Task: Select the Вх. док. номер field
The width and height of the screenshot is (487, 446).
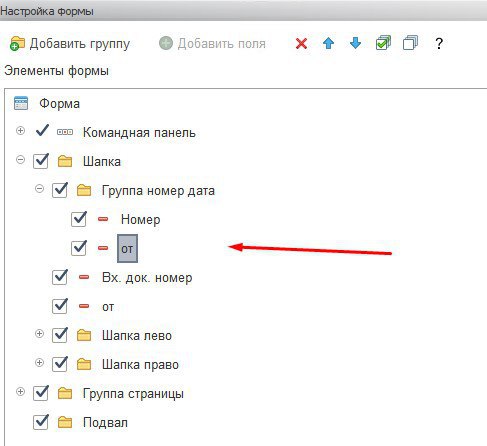Action: [147, 278]
